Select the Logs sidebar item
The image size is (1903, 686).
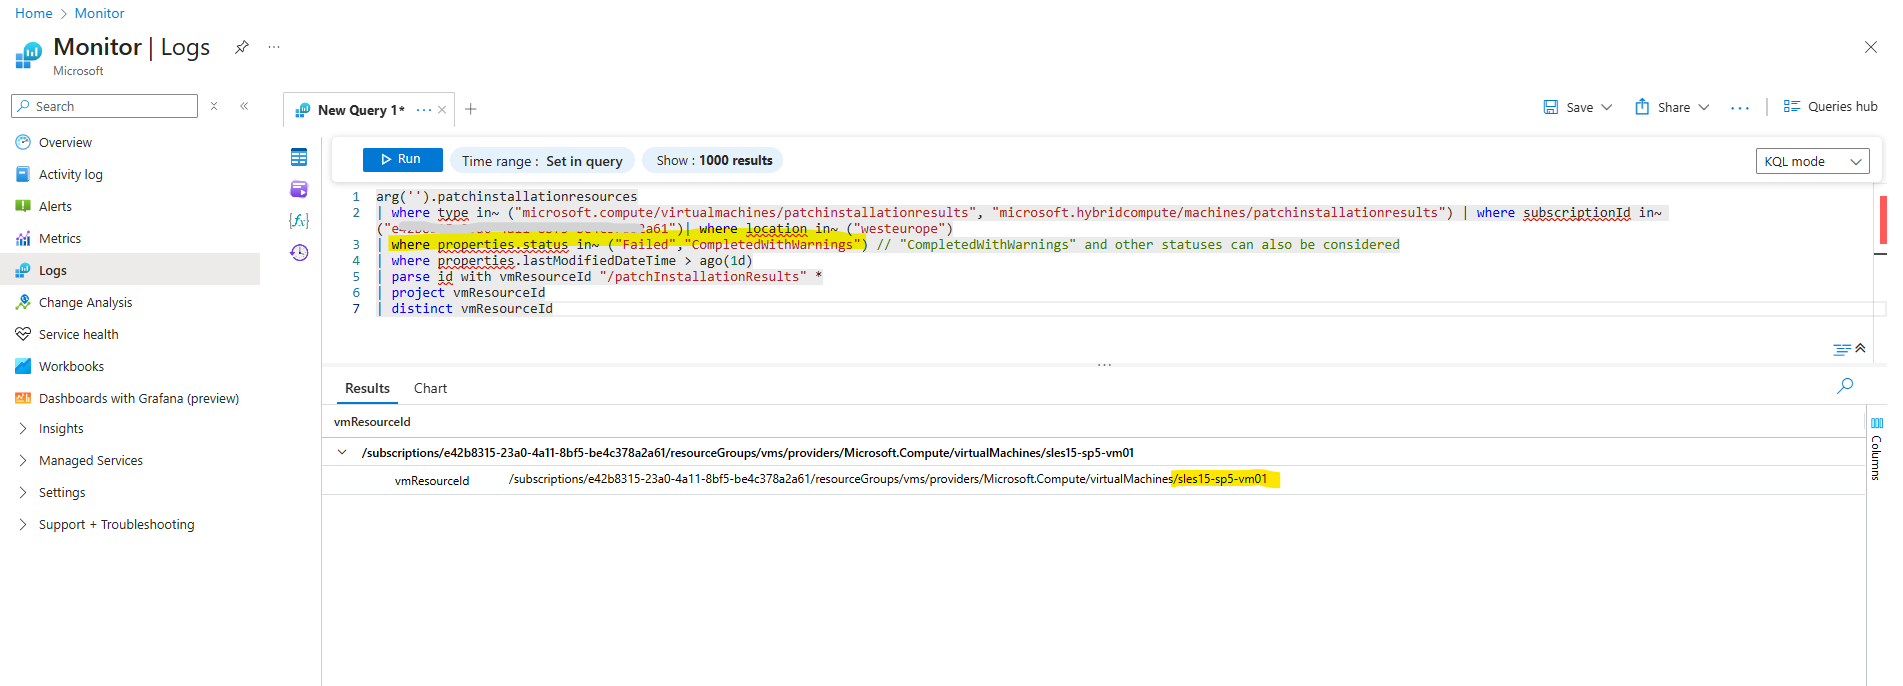pyautogui.click(x=130, y=270)
